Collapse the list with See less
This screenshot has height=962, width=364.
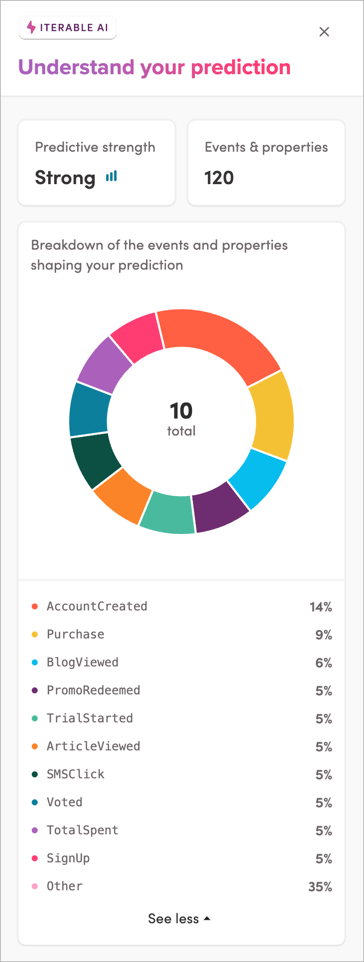180,918
